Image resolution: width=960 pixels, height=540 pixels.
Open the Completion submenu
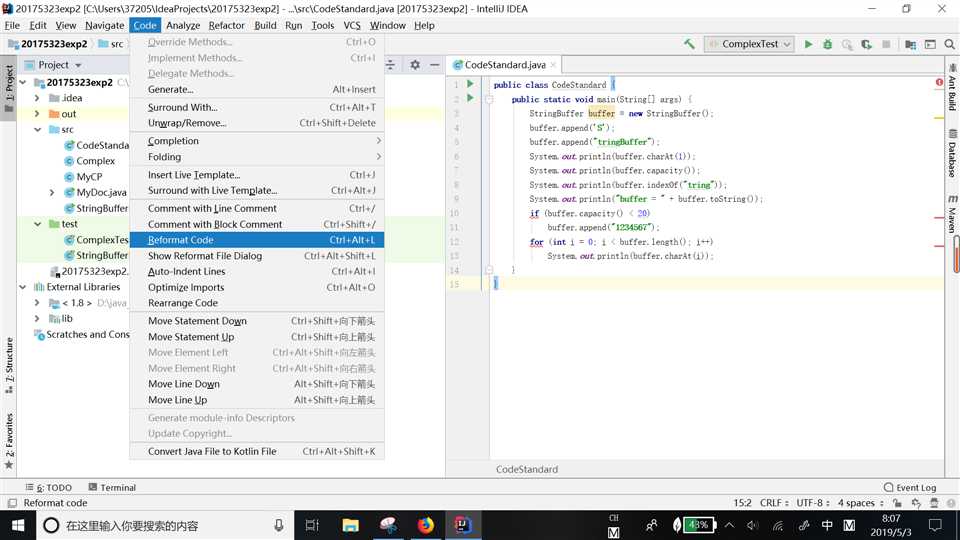click(x=257, y=141)
